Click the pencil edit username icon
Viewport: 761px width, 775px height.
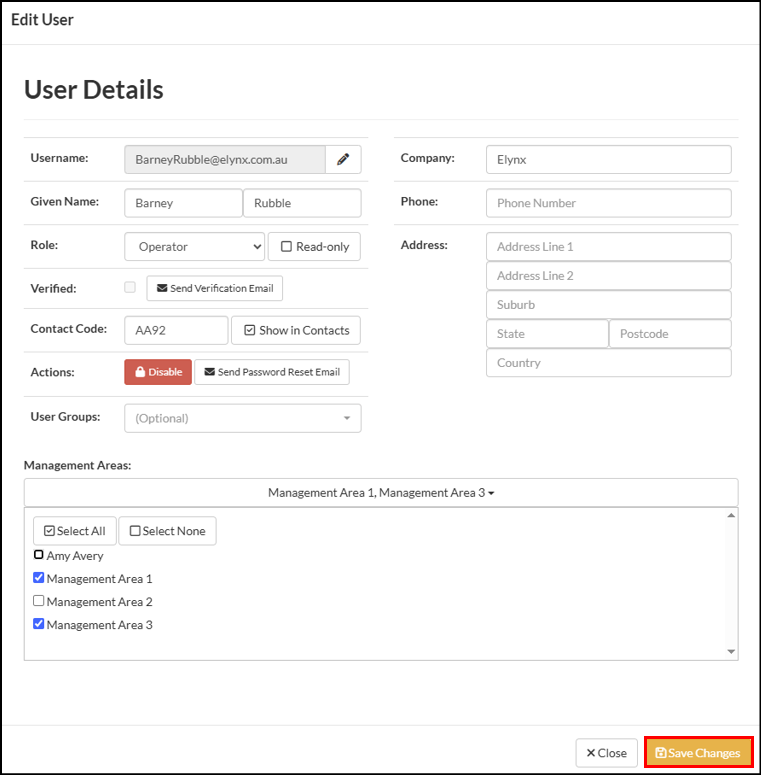click(343, 159)
